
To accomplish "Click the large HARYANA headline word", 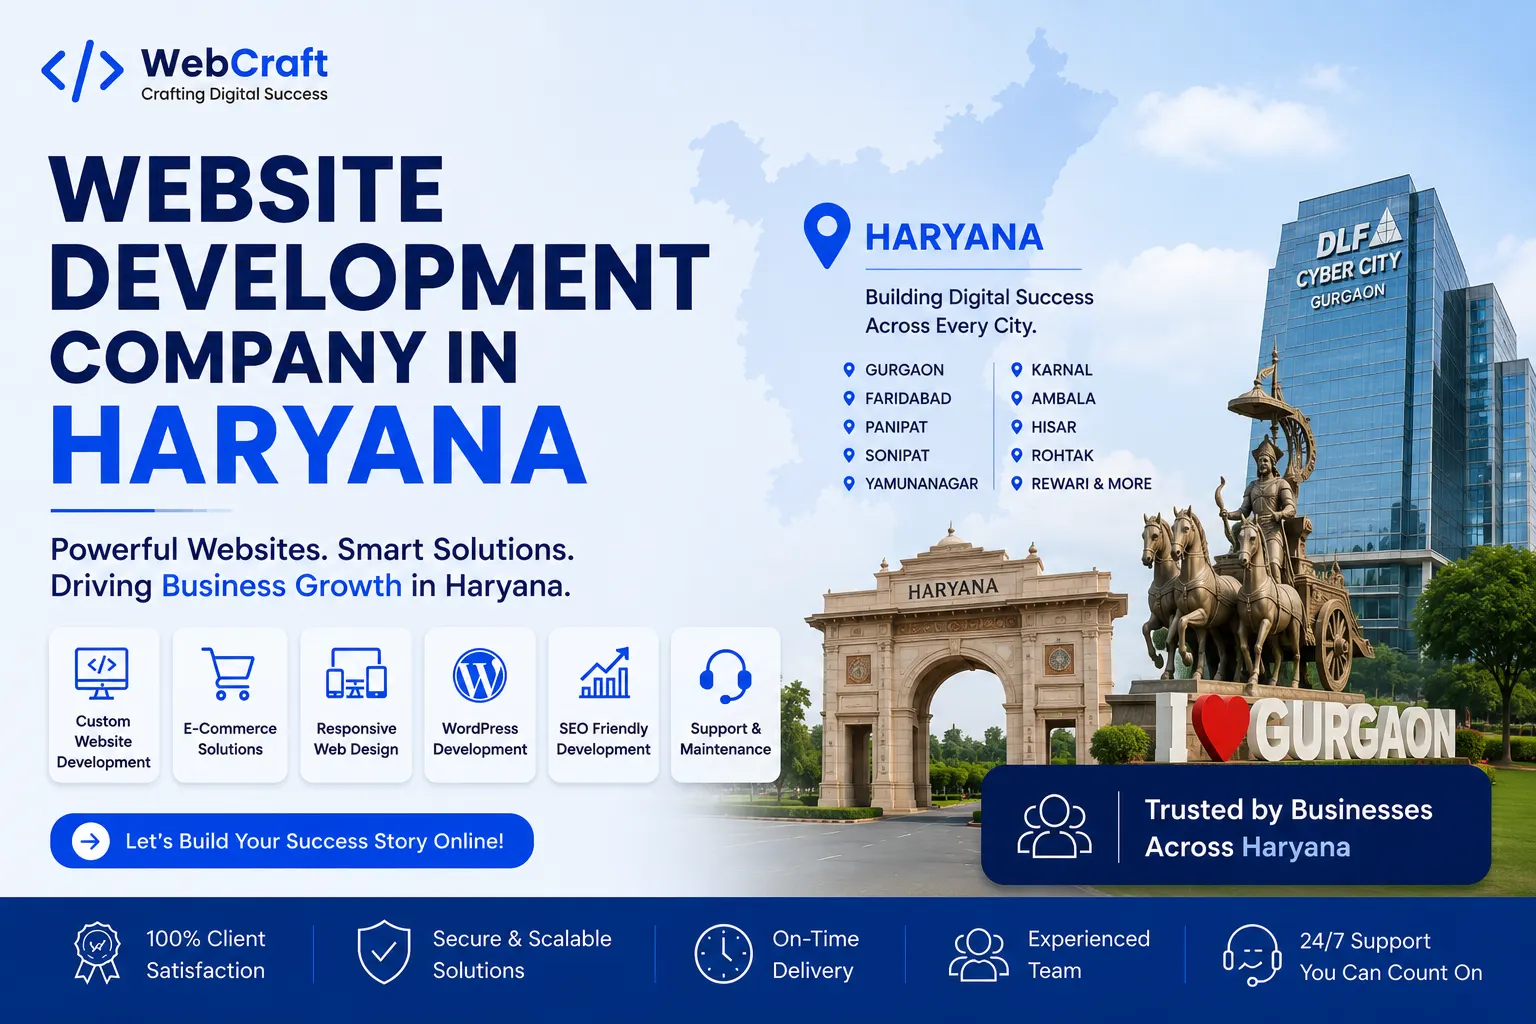I will click(x=318, y=446).
